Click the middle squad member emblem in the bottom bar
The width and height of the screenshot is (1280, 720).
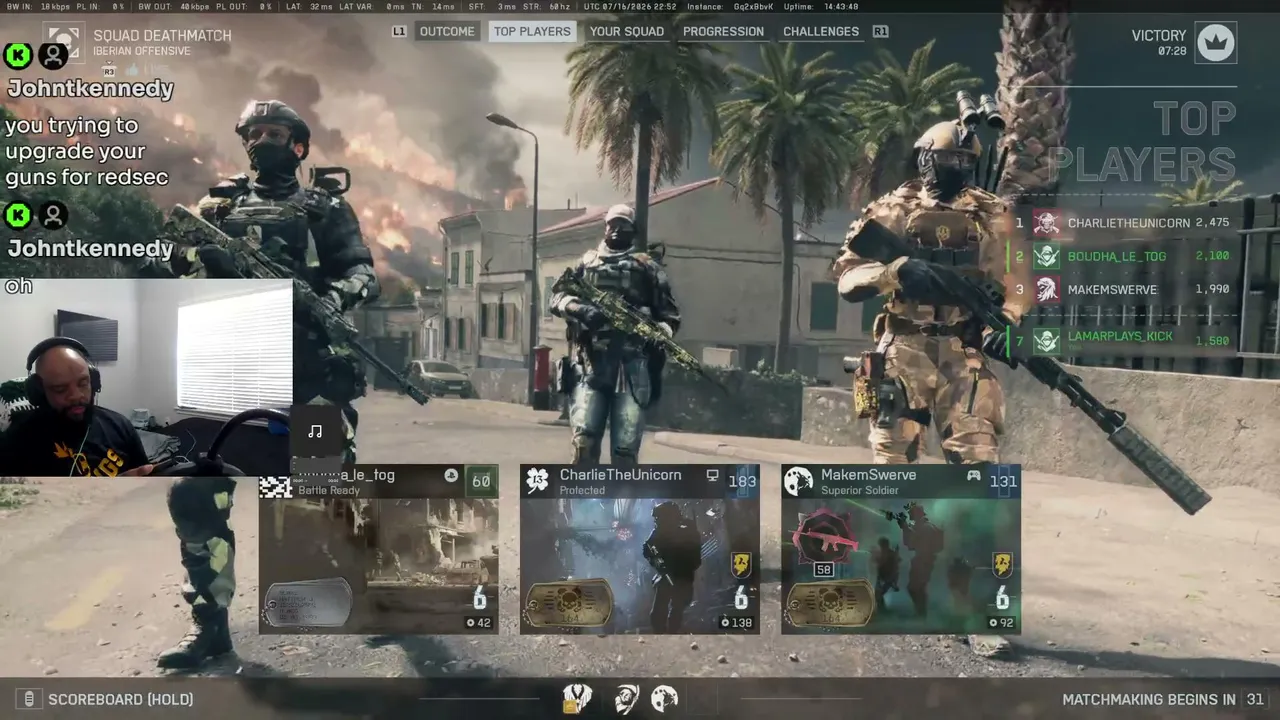coord(627,698)
